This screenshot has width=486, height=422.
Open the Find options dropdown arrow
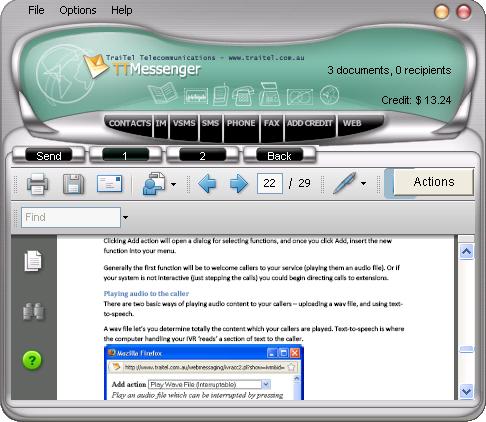pos(125,217)
